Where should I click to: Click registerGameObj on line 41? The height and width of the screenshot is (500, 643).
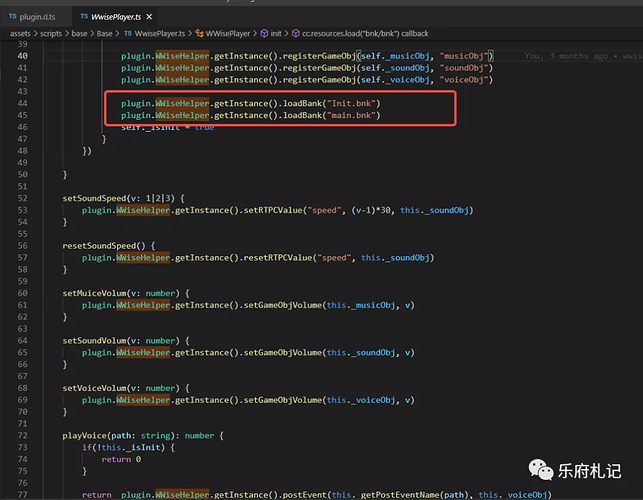[319, 68]
